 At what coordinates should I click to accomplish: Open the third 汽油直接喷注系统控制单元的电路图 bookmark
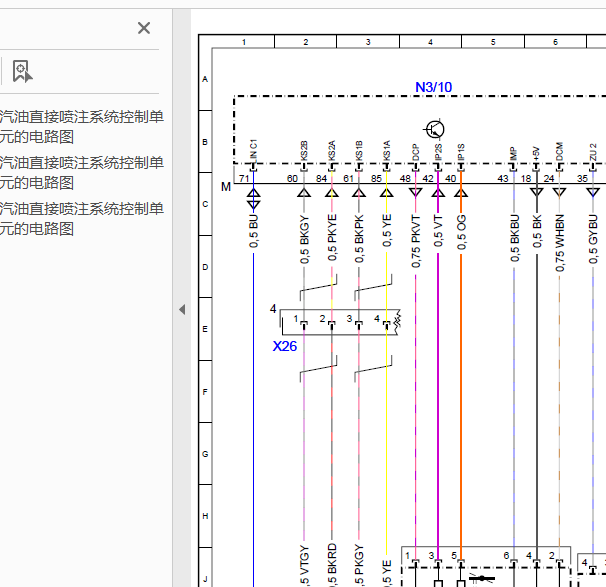(x=82, y=219)
